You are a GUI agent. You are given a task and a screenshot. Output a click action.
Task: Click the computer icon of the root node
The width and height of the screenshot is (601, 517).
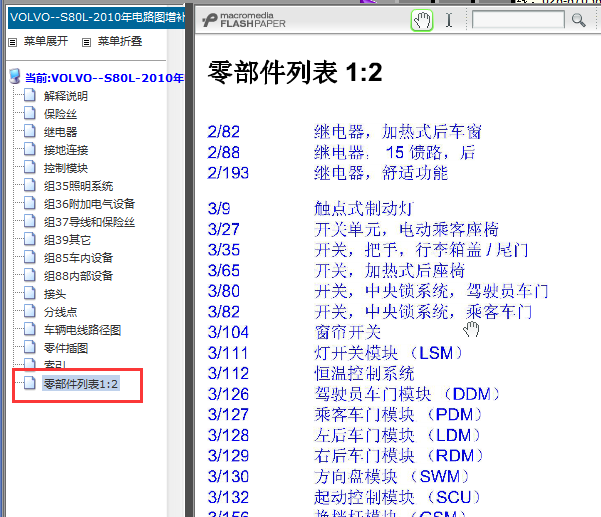(x=15, y=76)
